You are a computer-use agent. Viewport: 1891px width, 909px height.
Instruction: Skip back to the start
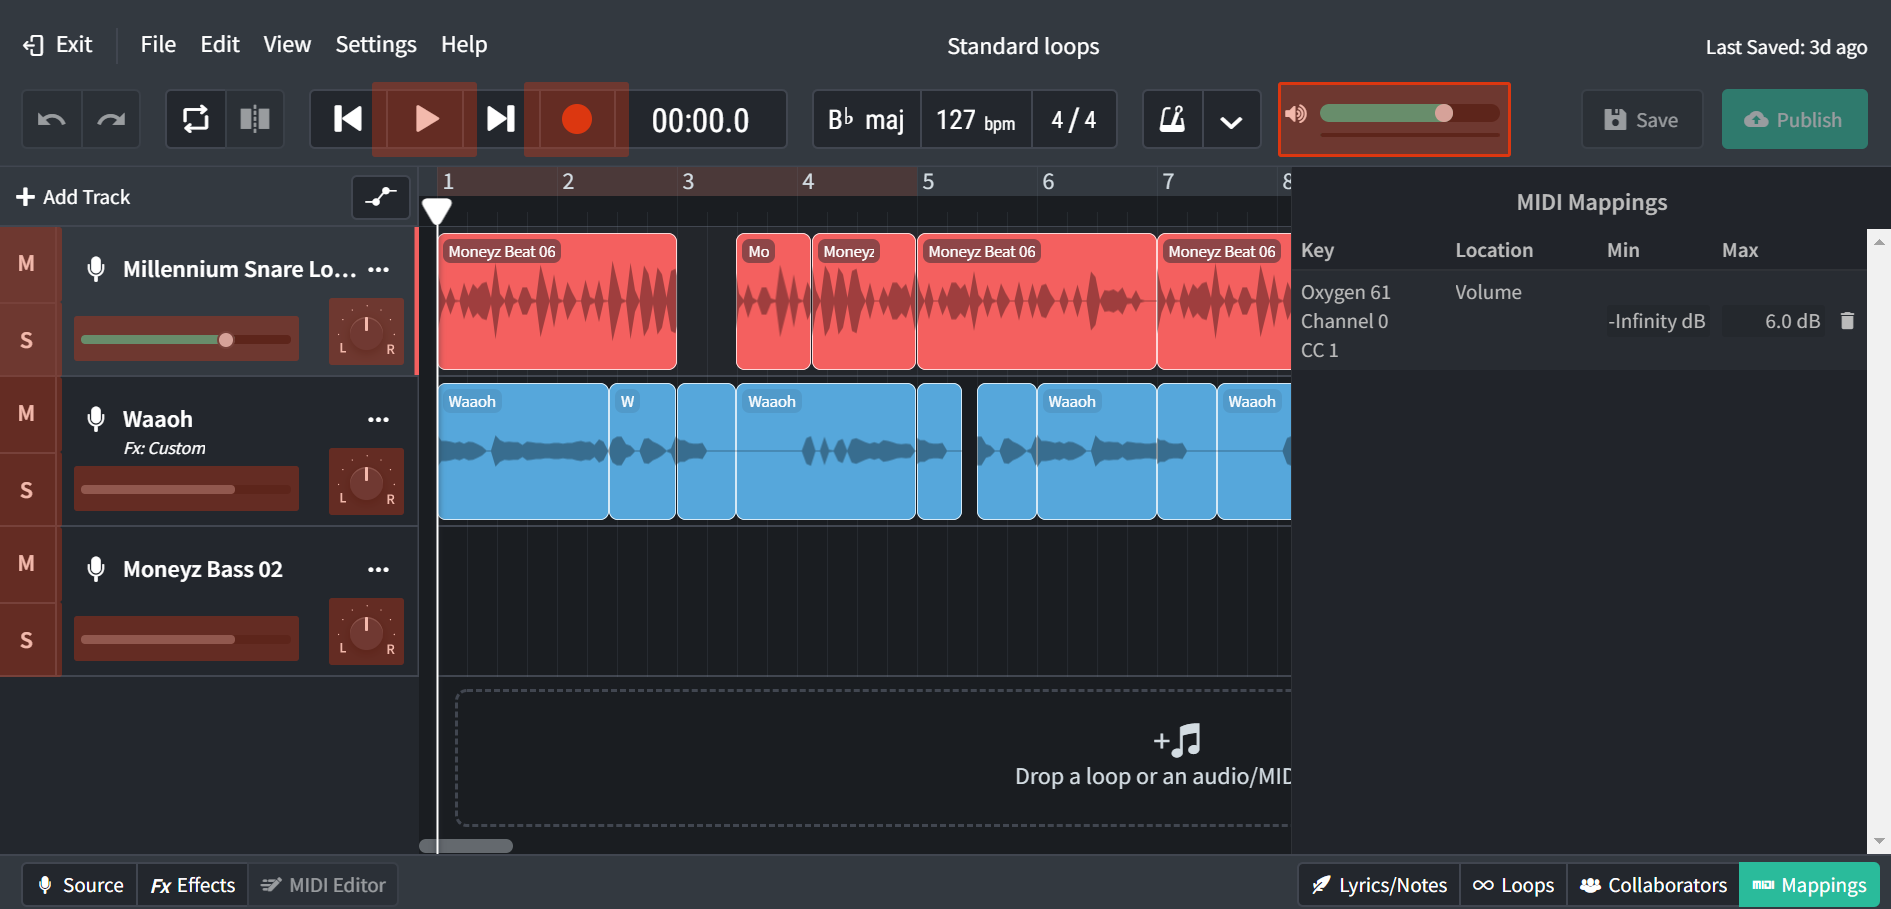(x=347, y=120)
